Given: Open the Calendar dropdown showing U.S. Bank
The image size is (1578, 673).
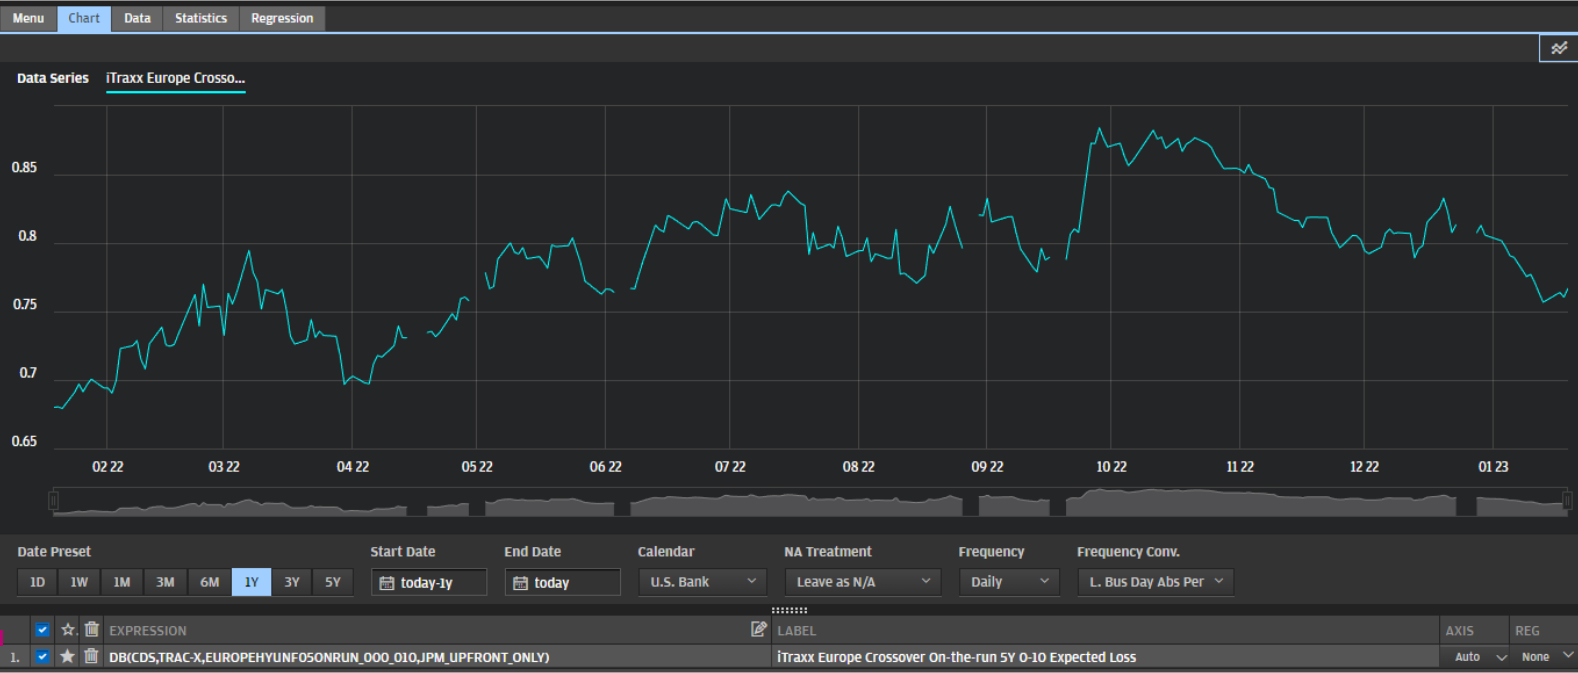Looking at the screenshot, I should (702, 582).
